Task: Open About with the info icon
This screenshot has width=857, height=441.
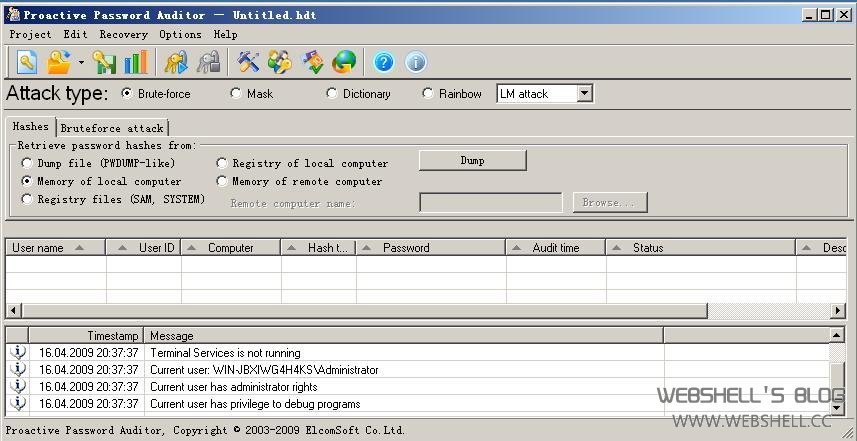Action: pos(416,62)
